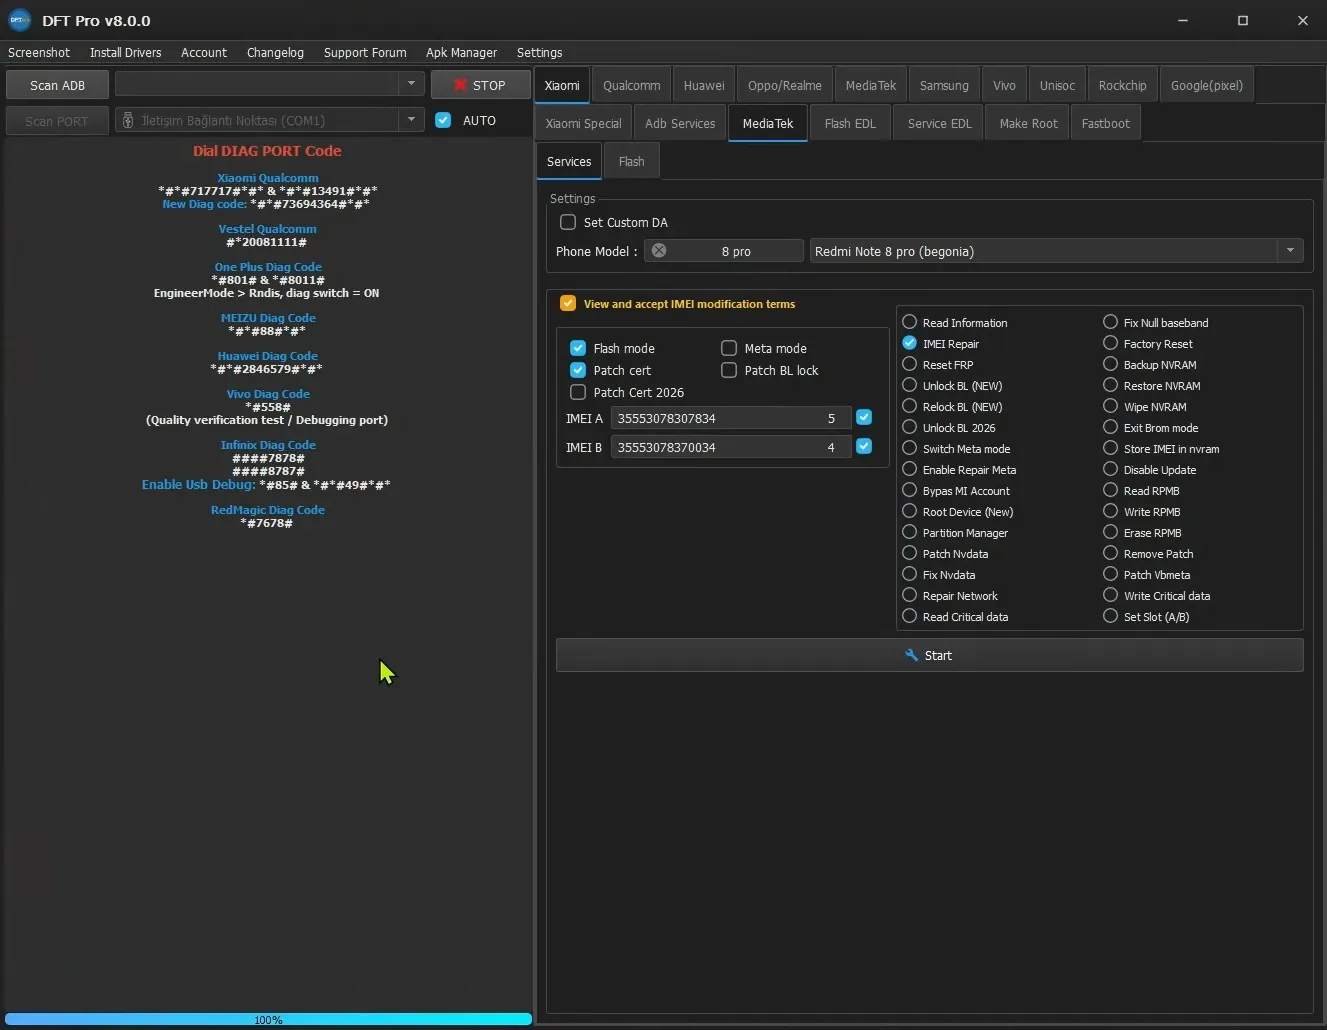Open the Oppo/Realme brand tab

click(x=785, y=85)
